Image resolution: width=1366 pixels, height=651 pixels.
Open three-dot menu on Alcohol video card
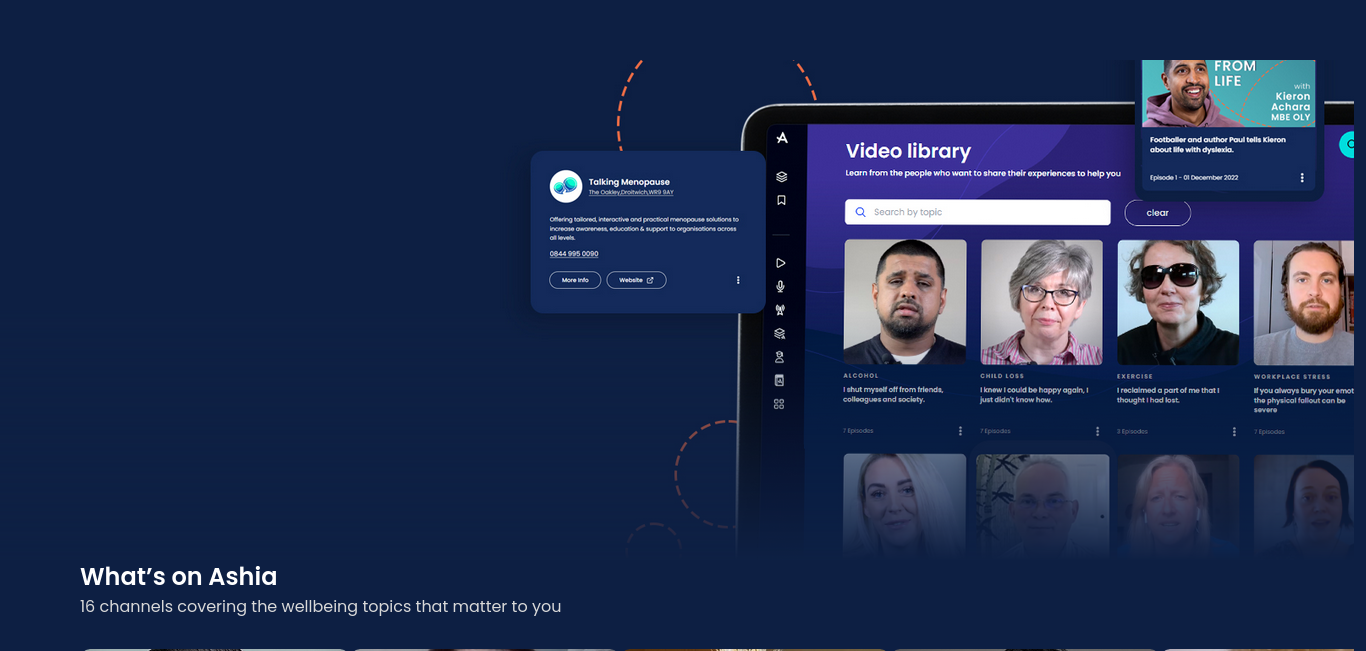point(961,431)
